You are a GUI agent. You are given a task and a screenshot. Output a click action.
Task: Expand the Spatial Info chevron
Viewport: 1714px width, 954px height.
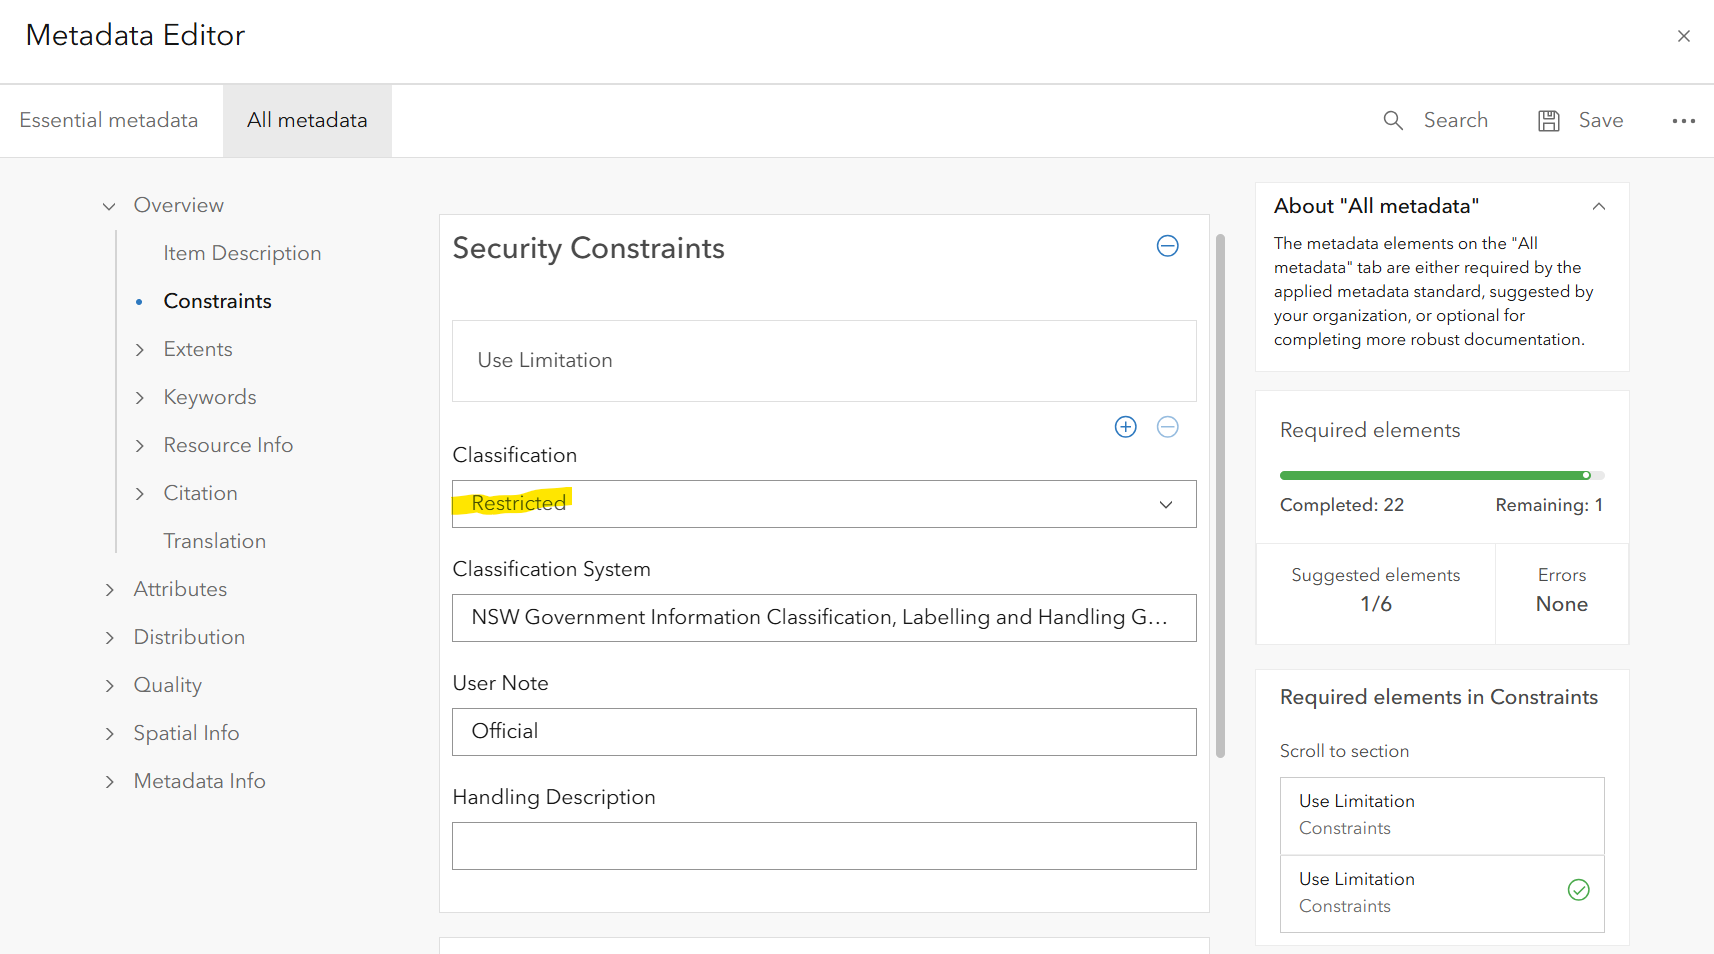click(x=110, y=733)
